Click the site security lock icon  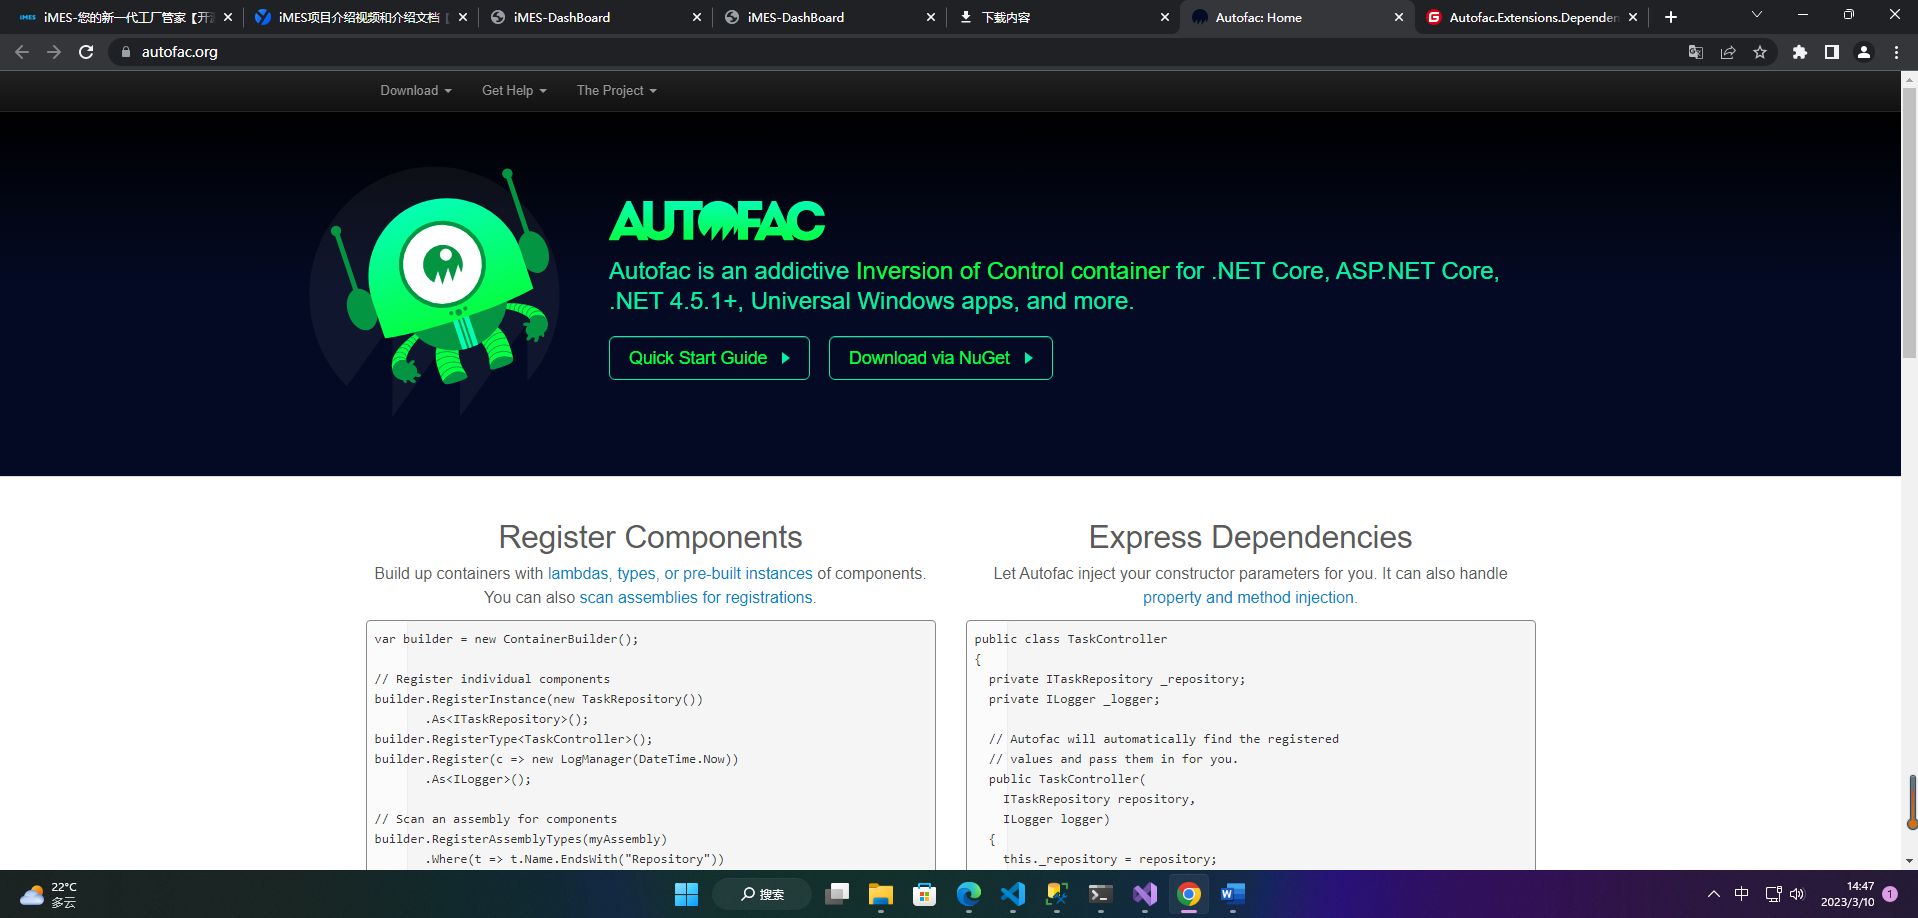pos(126,52)
